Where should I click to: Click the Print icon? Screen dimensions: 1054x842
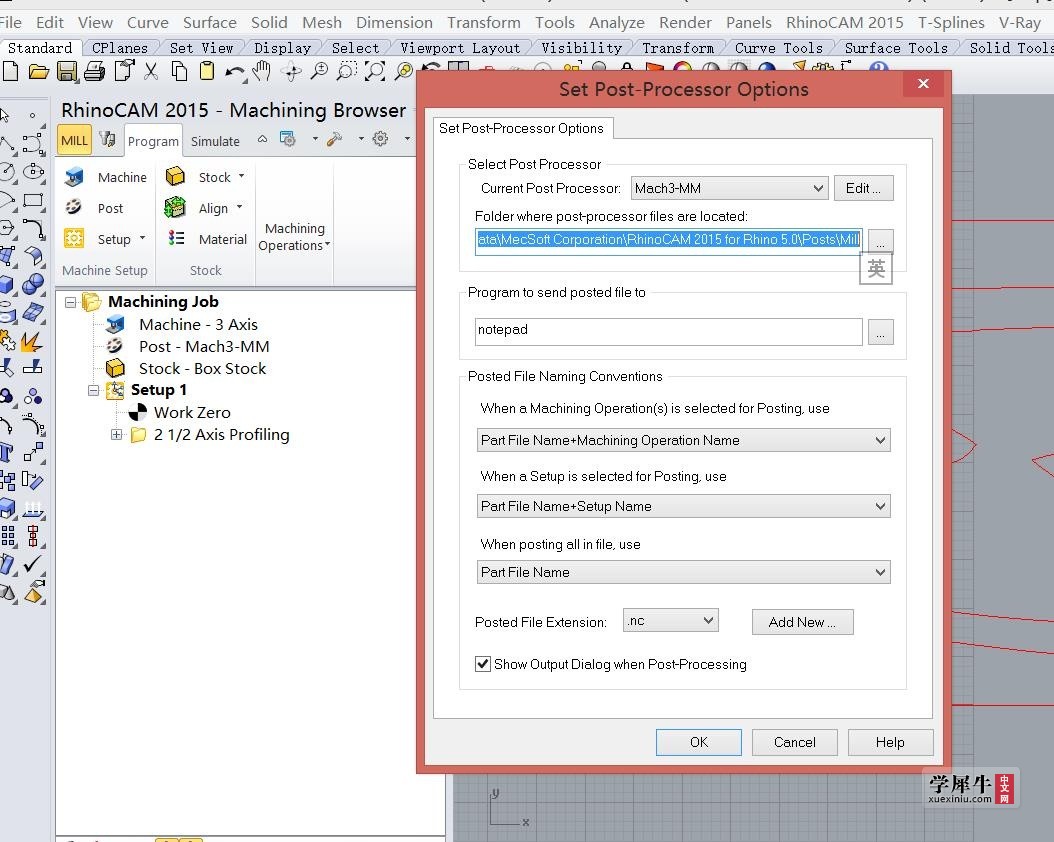95,71
